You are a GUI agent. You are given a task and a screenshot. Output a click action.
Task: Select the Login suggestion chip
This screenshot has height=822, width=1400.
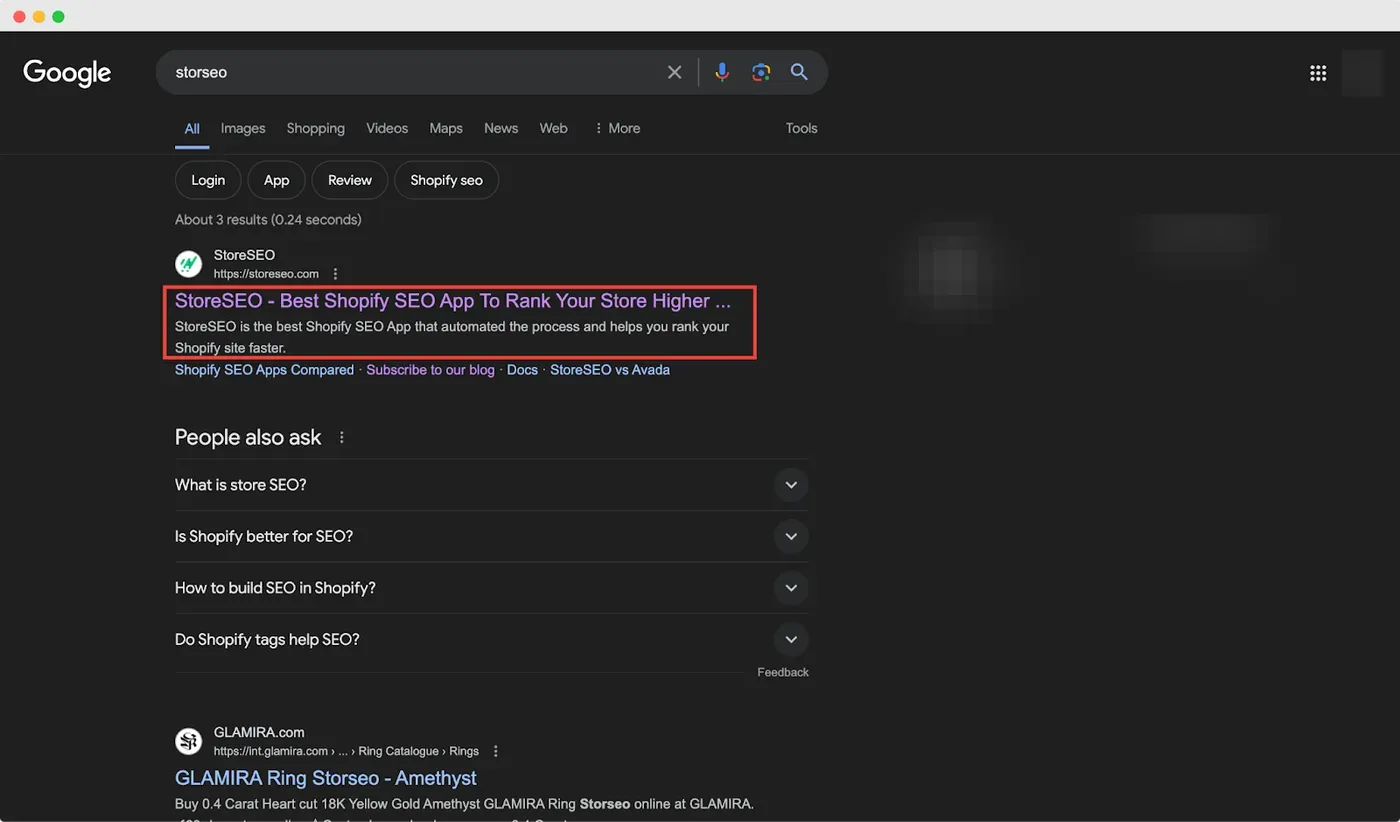(208, 180)
